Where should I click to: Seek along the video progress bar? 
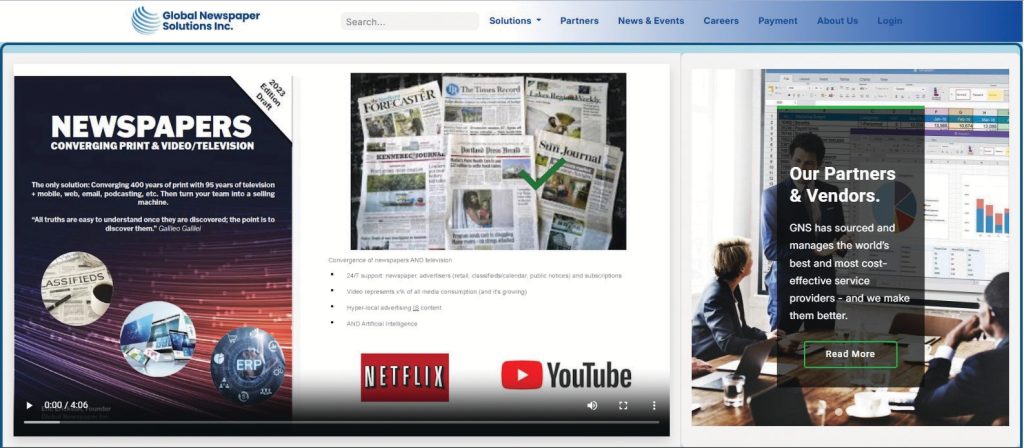point(340,422)
